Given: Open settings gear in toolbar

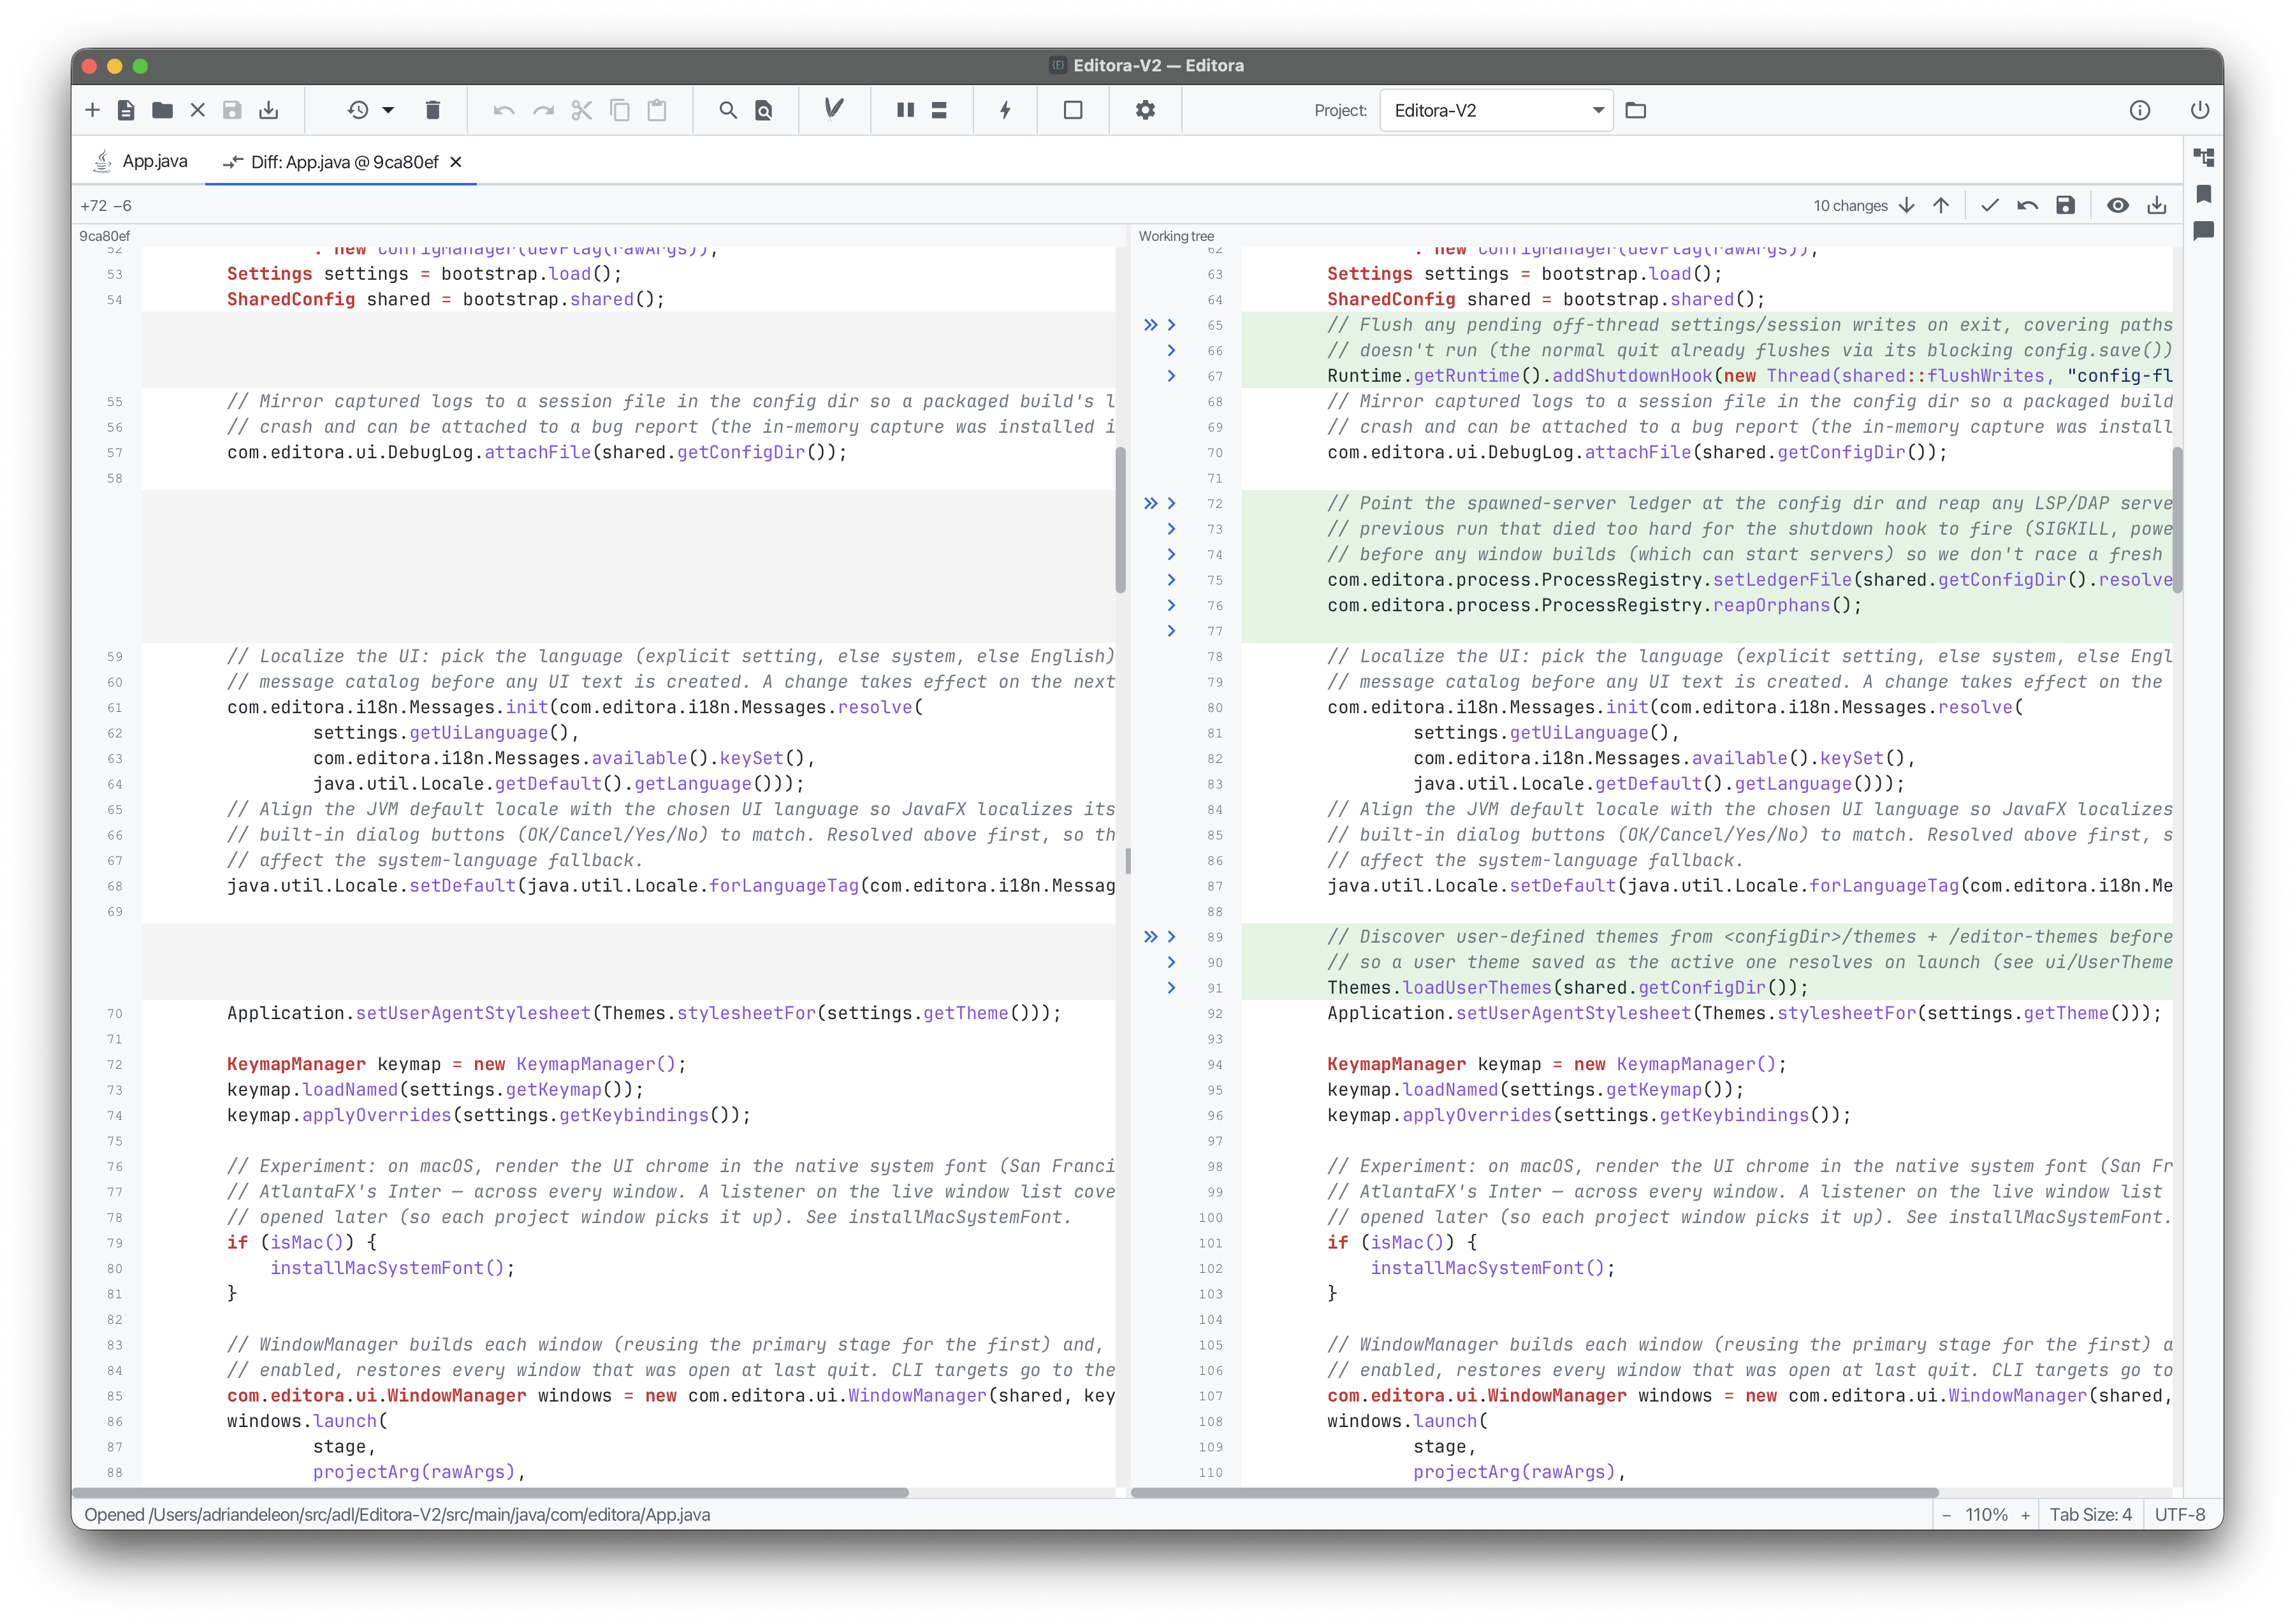Looking at the screenshot, I should pos(1145,110).
